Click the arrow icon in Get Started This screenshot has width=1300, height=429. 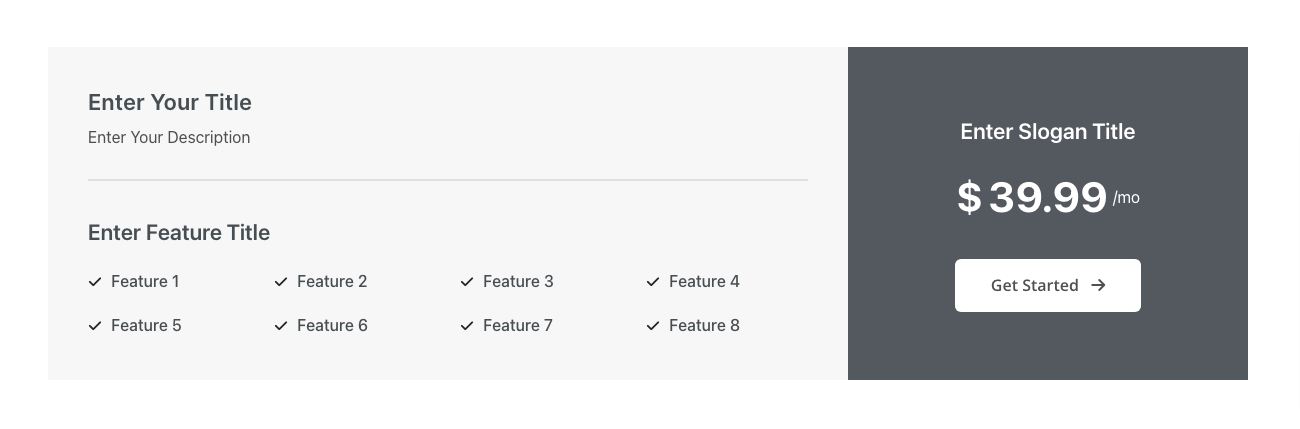[1098, 285]
